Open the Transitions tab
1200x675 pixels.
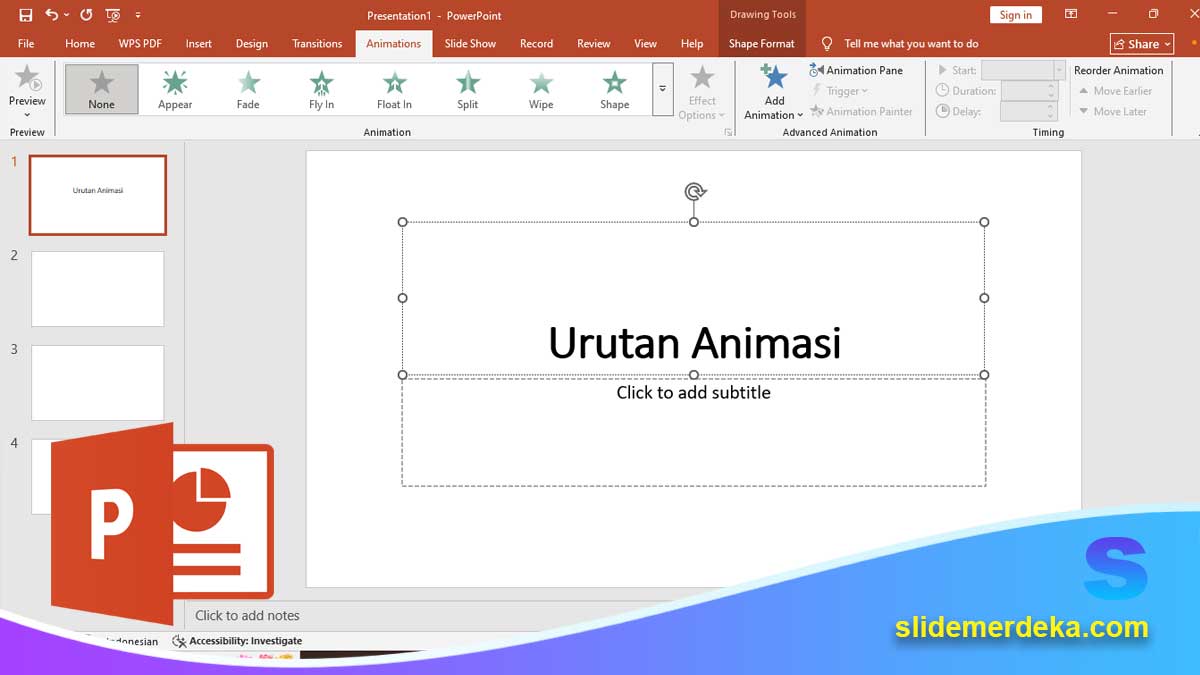317,43
